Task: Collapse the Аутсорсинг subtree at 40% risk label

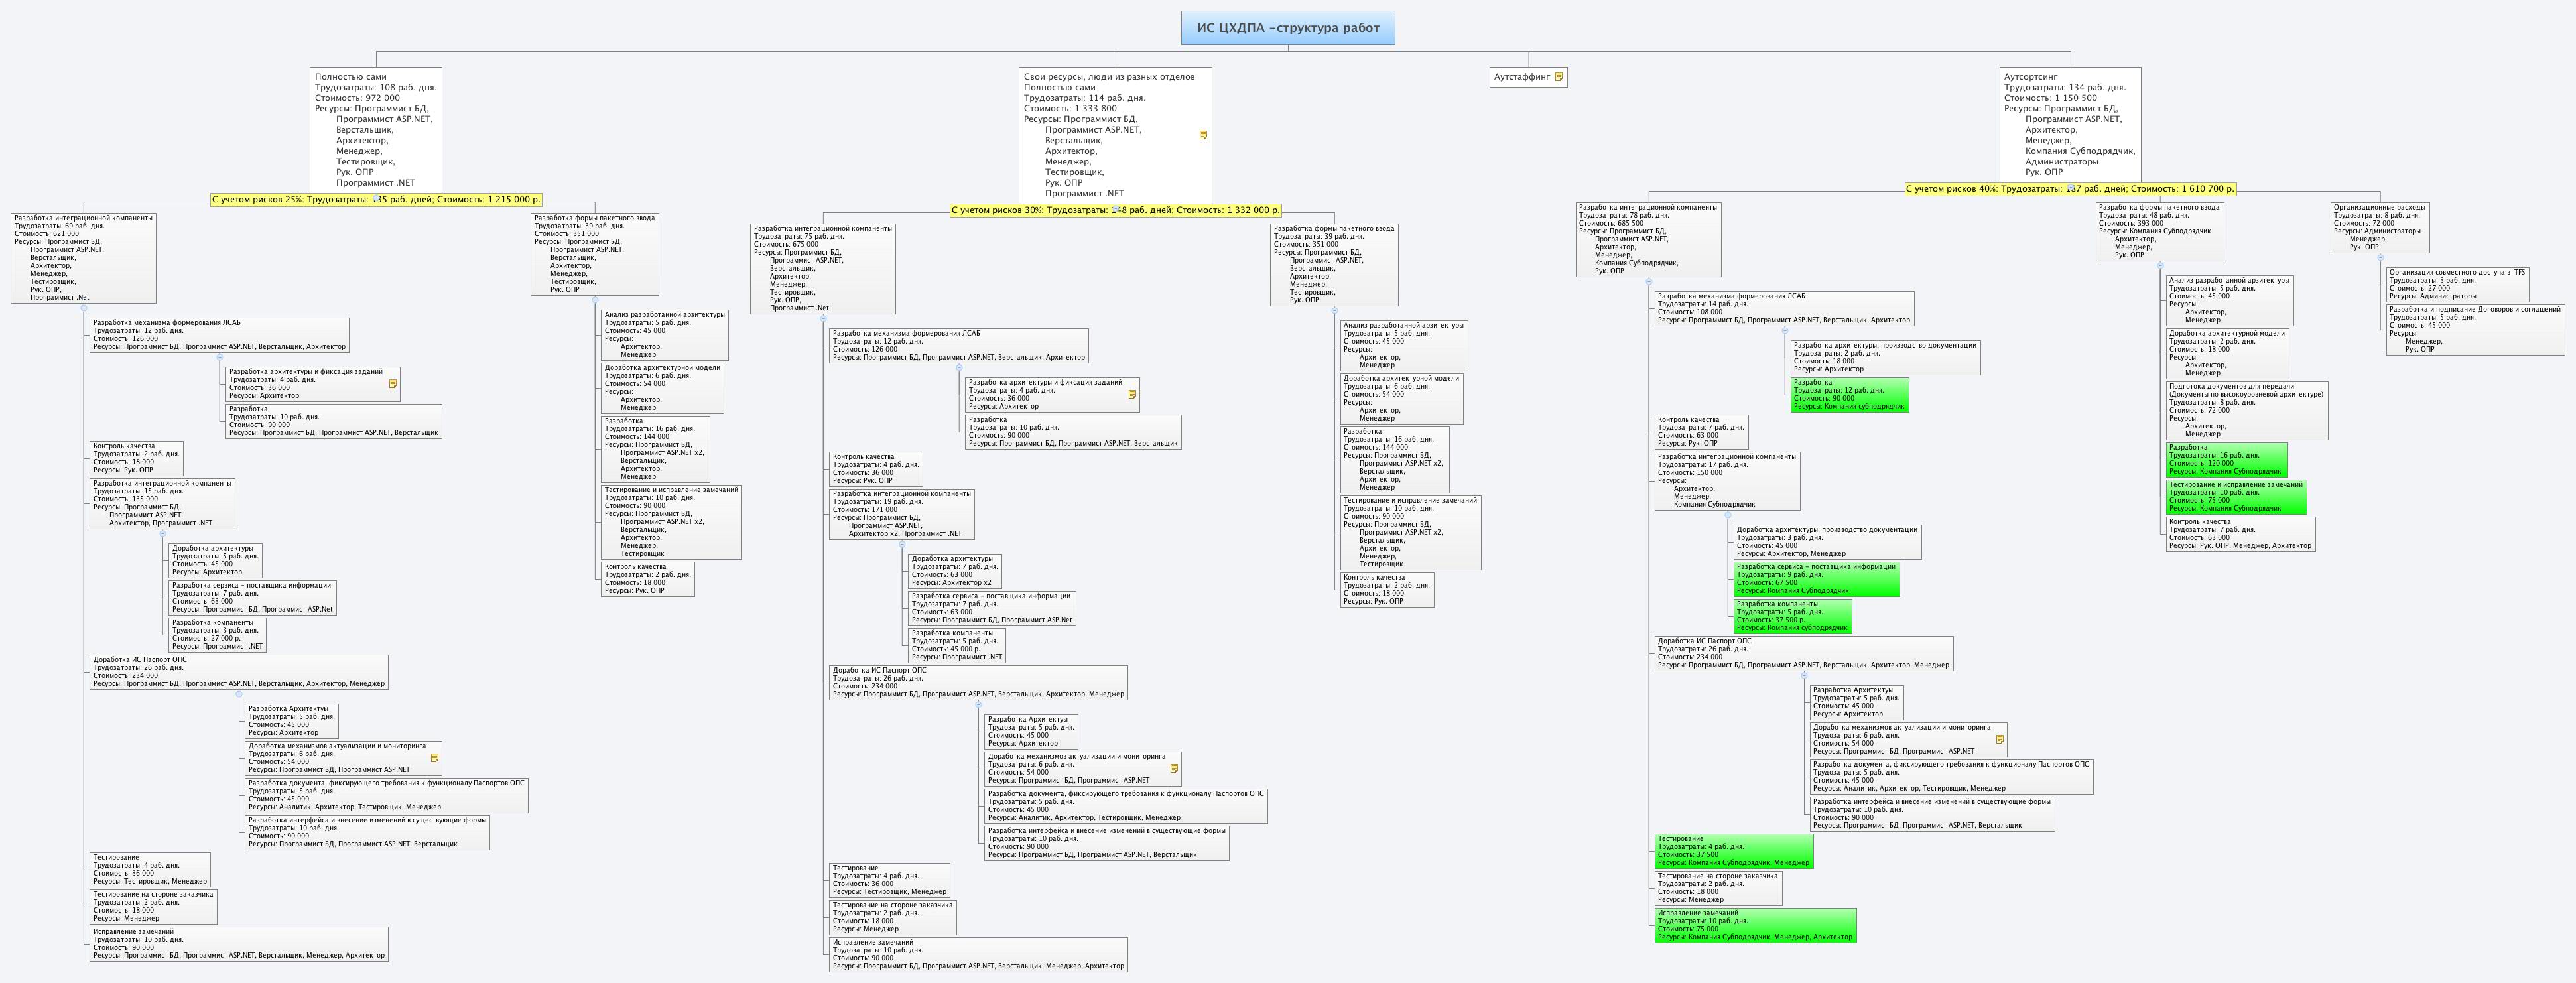Action: tap(2071, 188)
